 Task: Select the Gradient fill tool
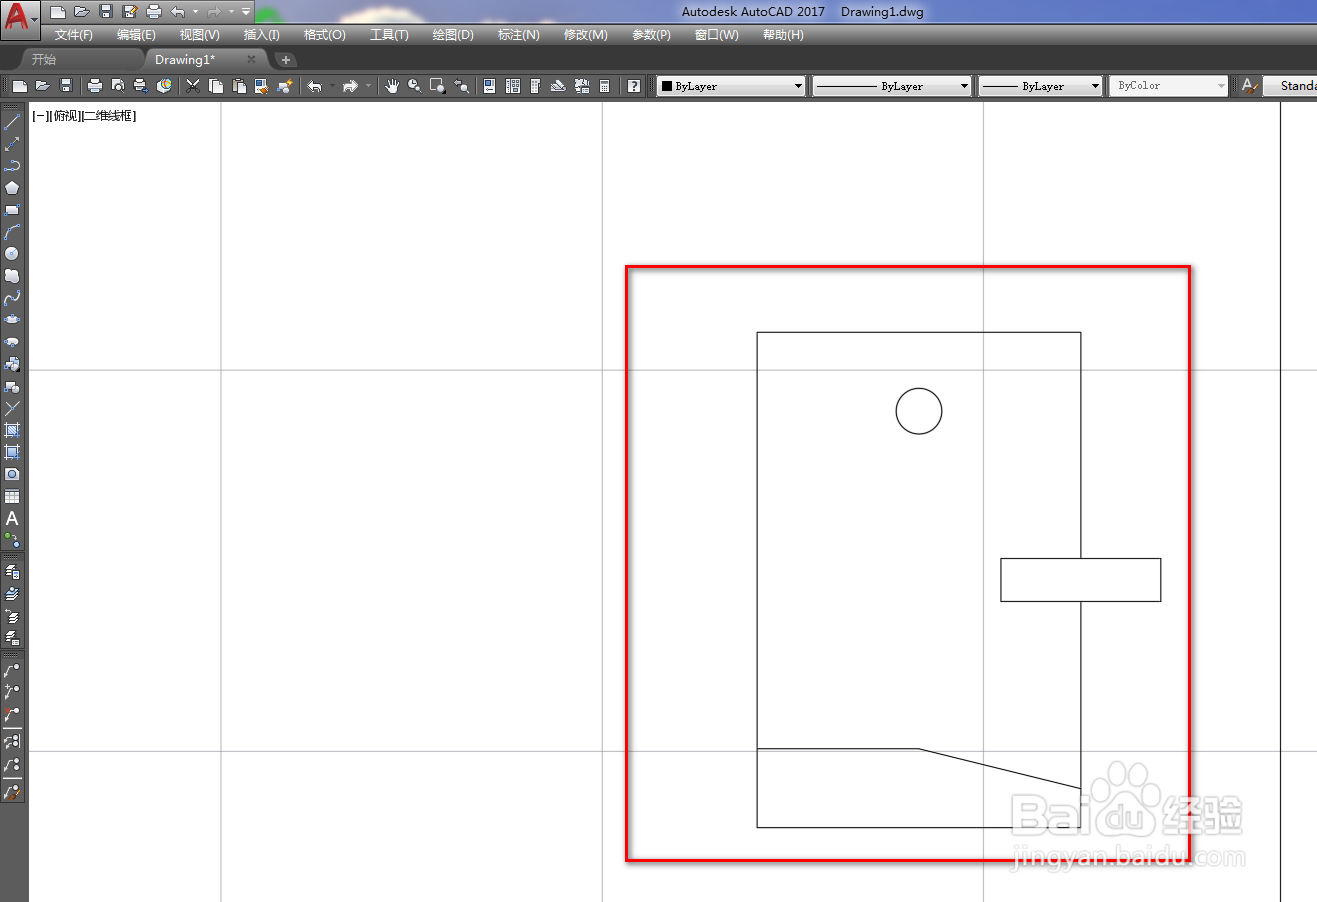click(x=12, y=452)
